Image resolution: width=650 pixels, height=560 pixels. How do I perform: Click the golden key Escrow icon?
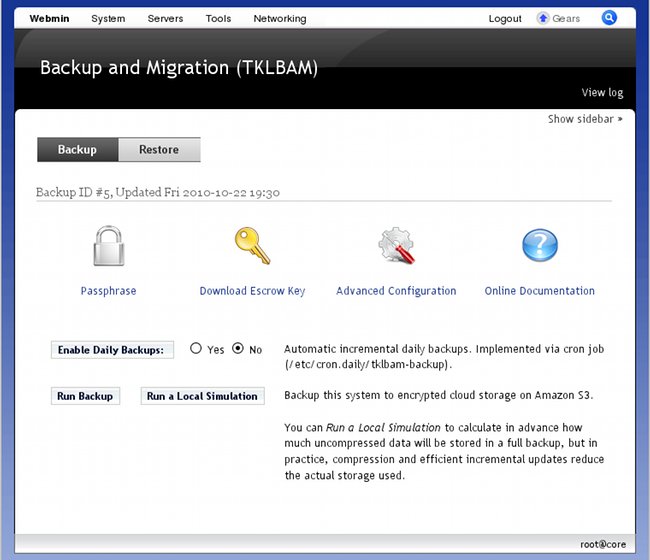252,246
